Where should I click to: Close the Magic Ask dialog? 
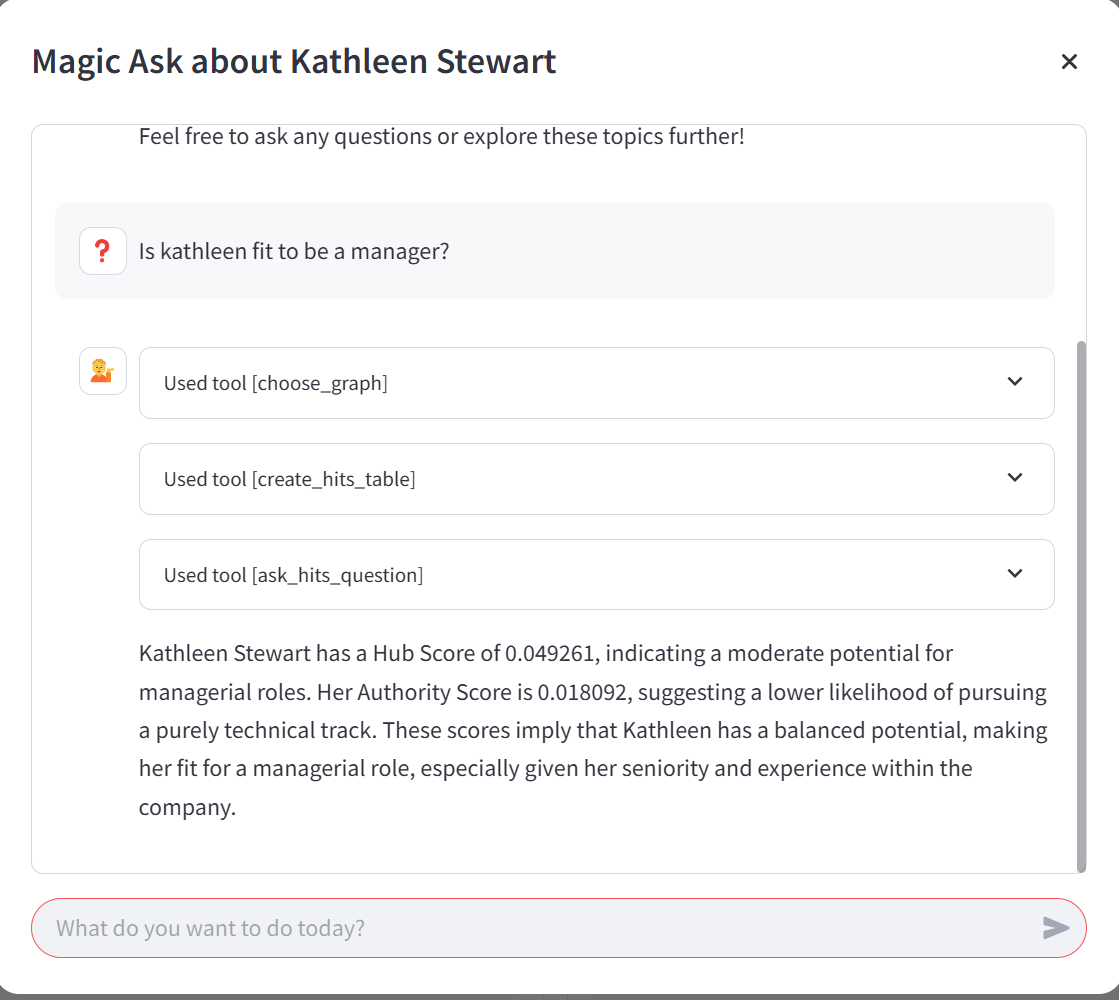coord(1069,62)
